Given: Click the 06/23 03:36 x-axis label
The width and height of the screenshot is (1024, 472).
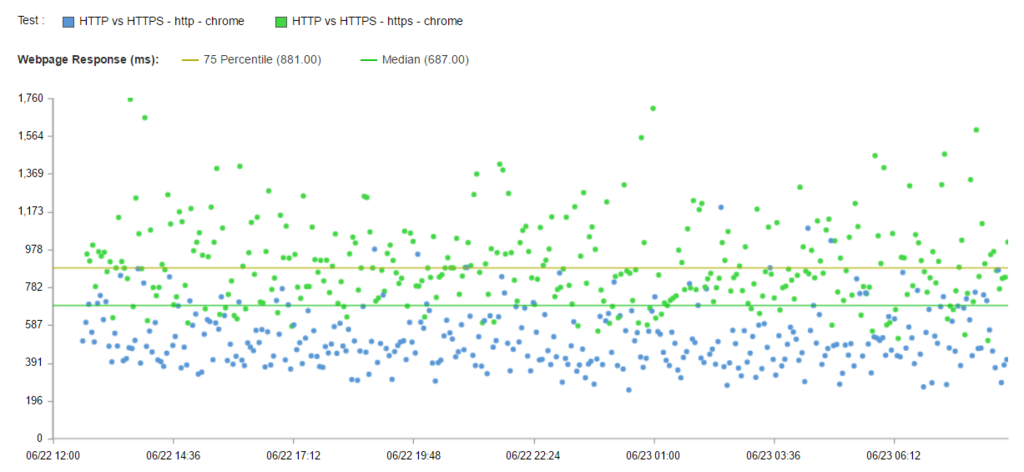Looking at the screenshot, I should click(773, 455).
